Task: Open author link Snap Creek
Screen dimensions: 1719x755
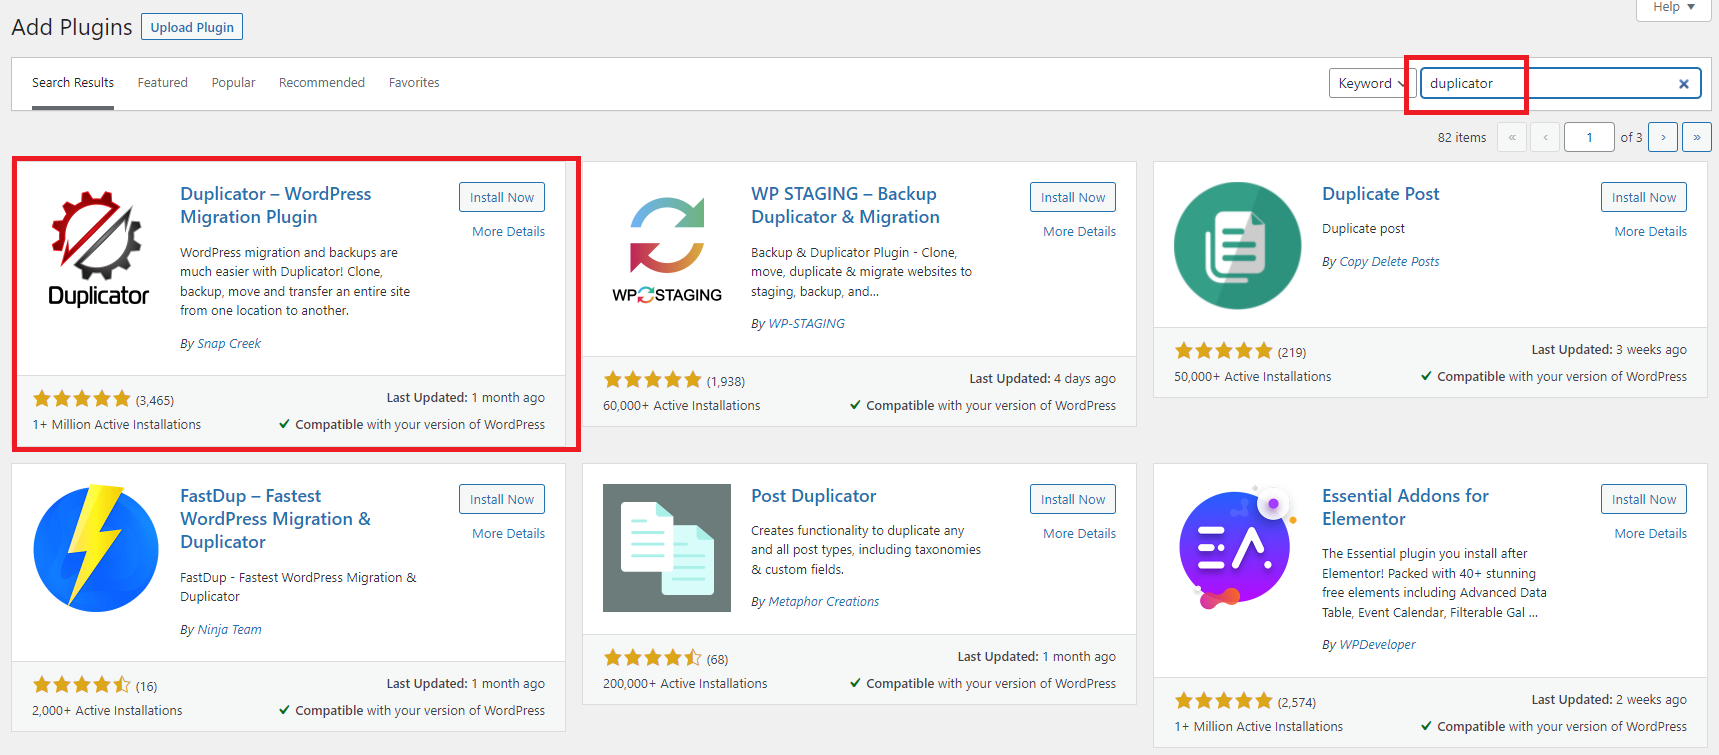Action: pos(229,344)
